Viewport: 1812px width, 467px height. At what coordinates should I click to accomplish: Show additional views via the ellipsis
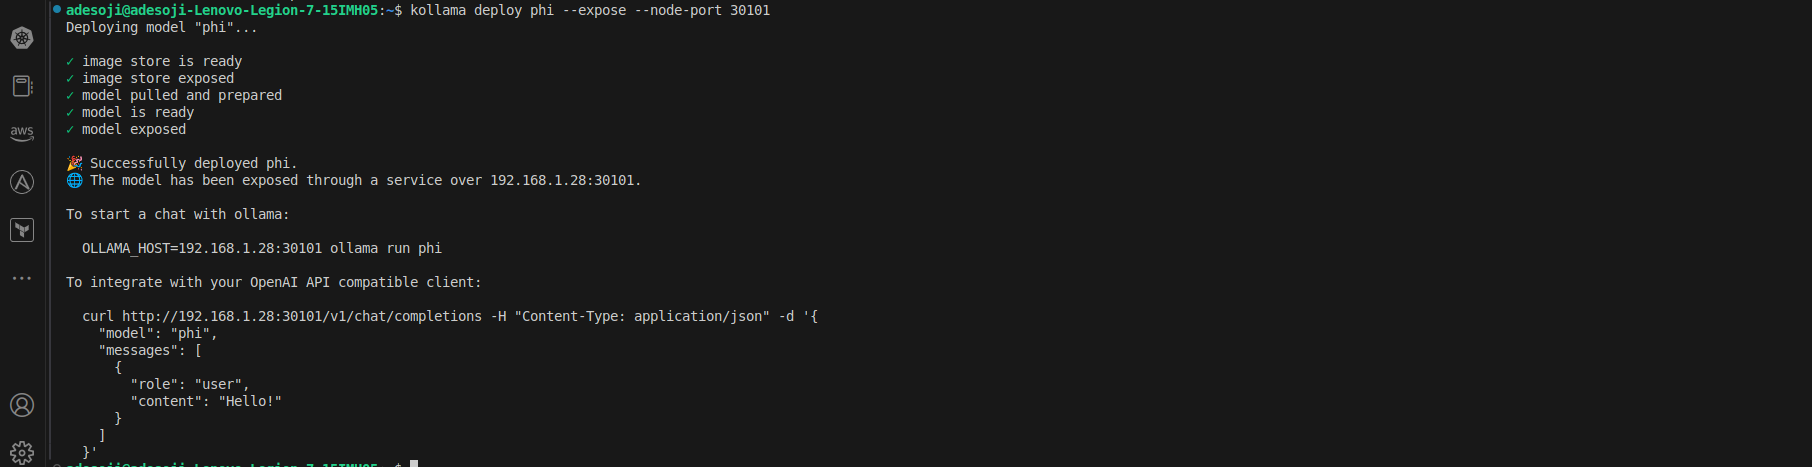click(x=22, y=278)
